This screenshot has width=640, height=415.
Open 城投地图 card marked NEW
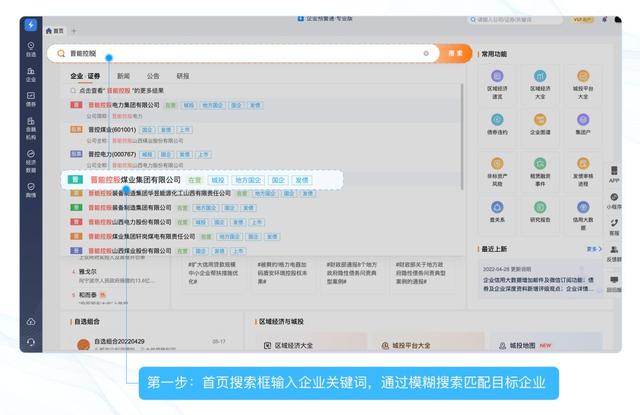tap(547, 343)
